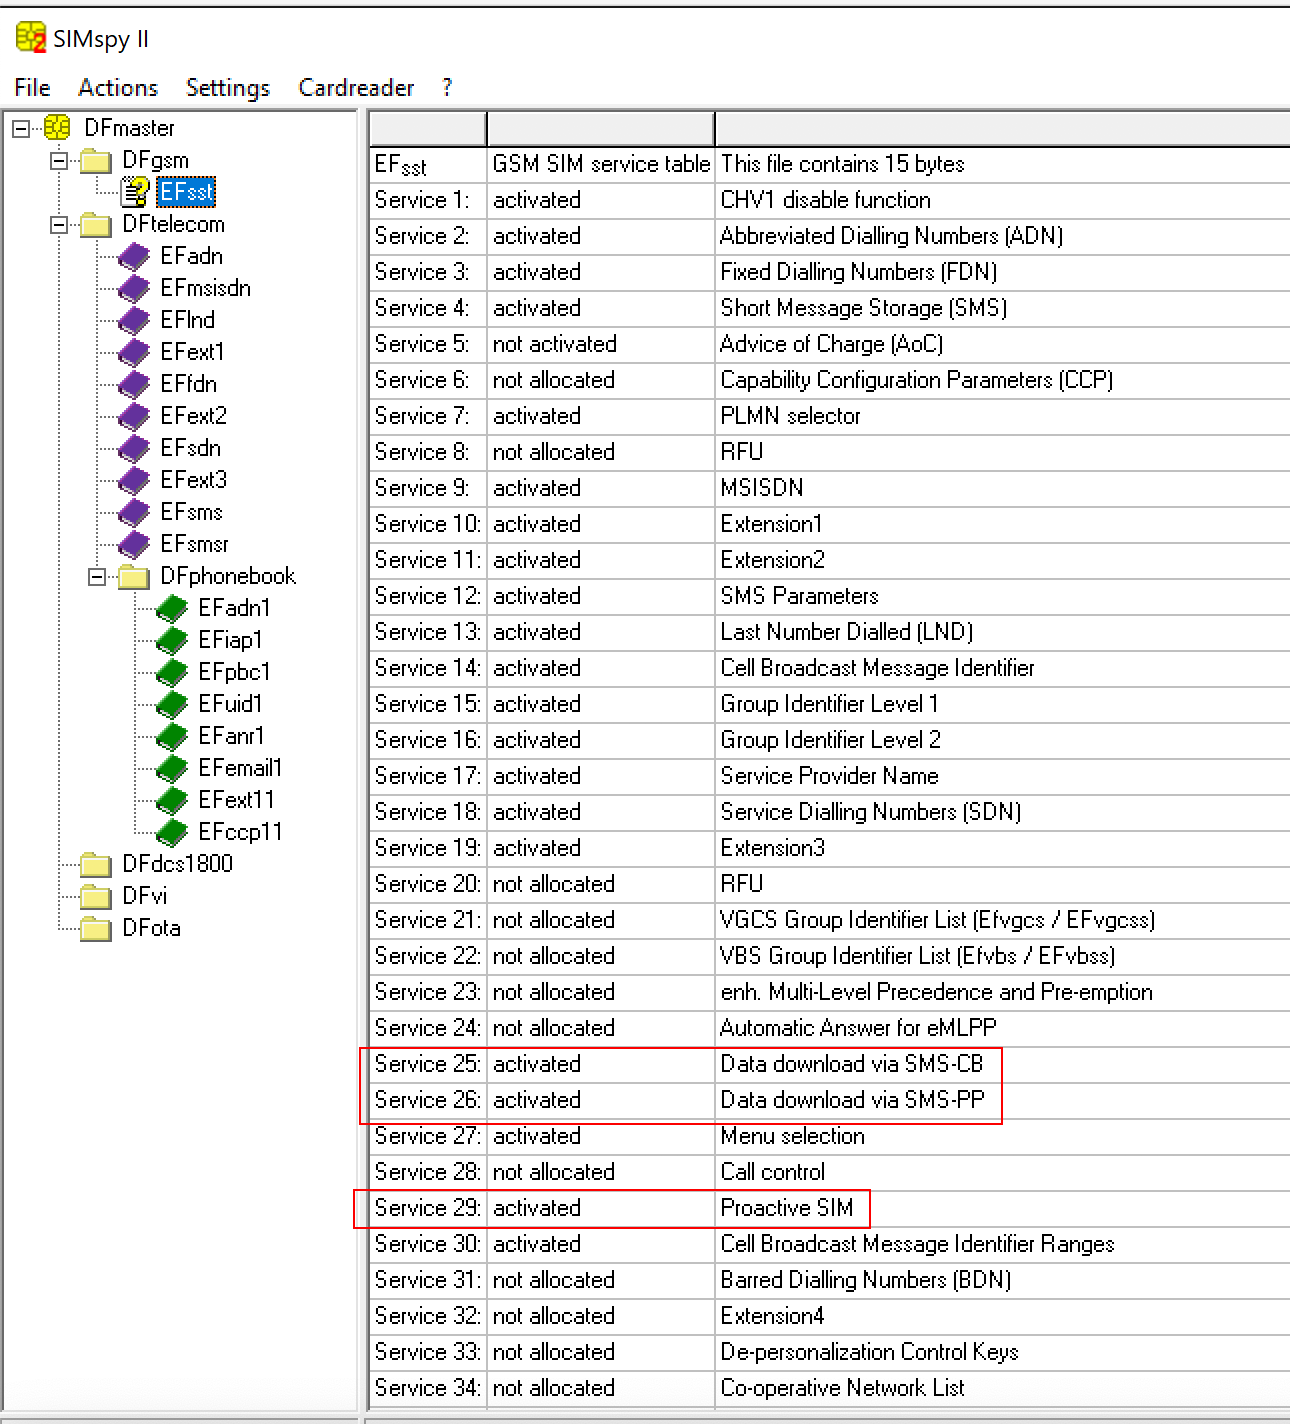Screen dimensions: 1290x1424
Task: Open the Actions menu
Action: coord(118,88)
